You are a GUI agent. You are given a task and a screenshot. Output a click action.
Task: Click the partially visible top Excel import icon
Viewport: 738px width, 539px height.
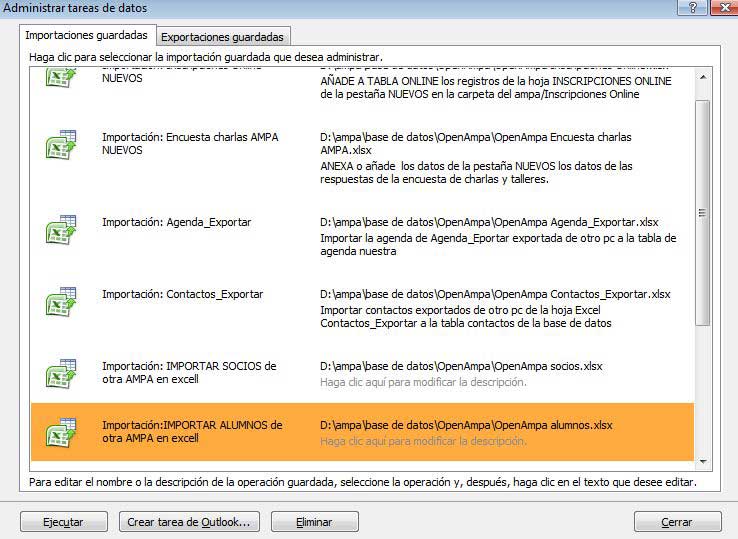click(x=61, y=78)
